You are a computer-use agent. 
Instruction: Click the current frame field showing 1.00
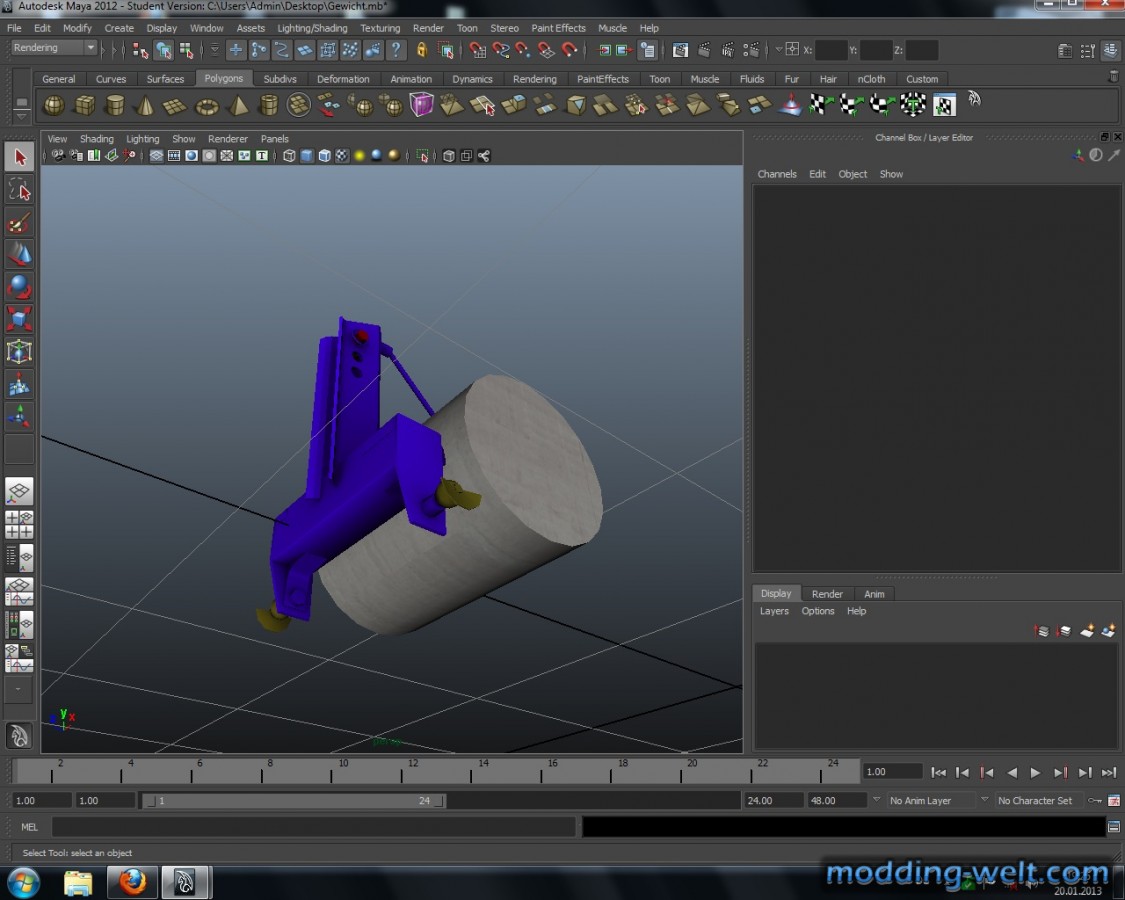click(x=892, y=772)
